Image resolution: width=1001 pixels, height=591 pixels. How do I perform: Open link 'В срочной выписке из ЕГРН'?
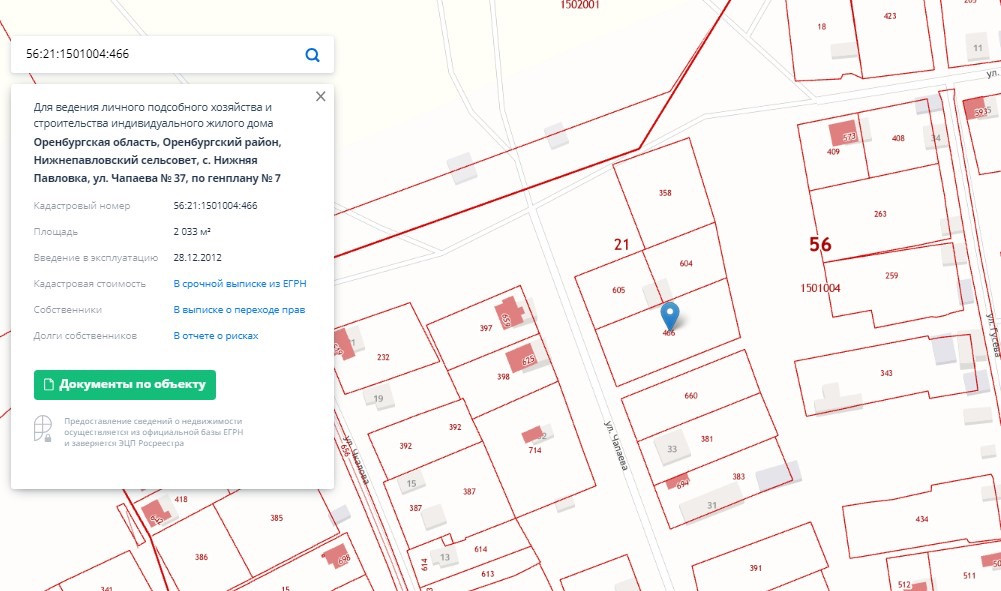tap(240, 283)
